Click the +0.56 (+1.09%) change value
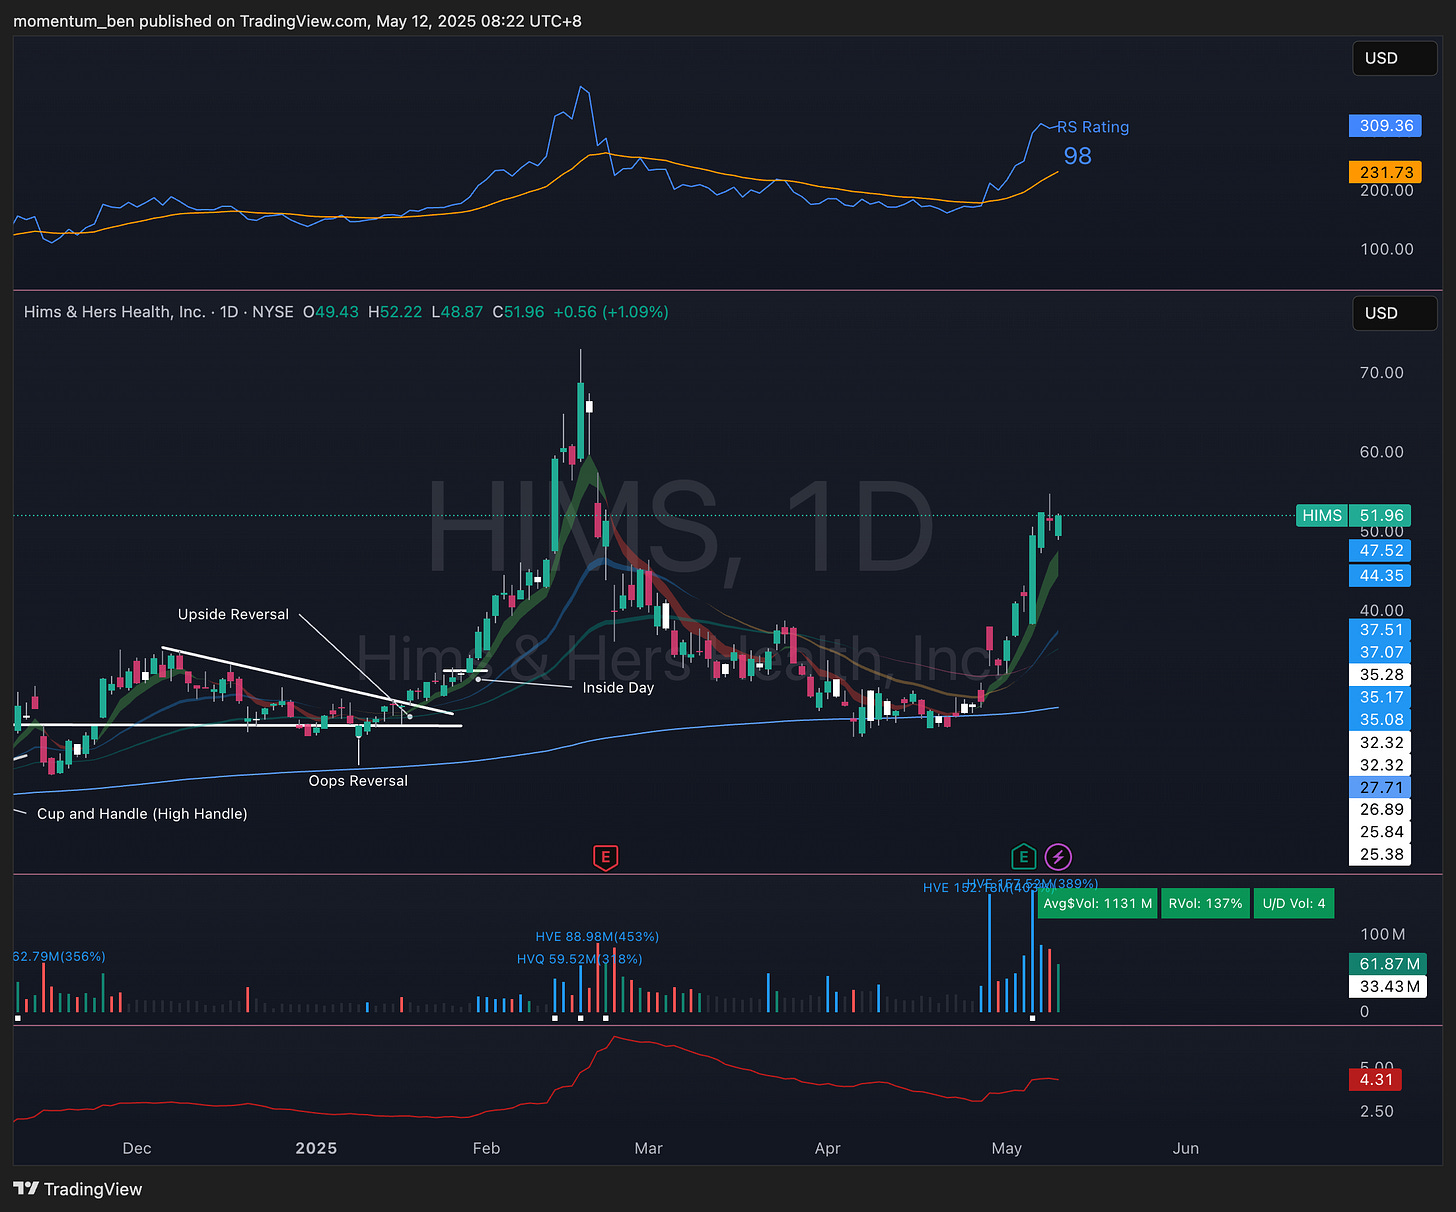This screenshot has height=1212, width=1456. tap(611, 312)
